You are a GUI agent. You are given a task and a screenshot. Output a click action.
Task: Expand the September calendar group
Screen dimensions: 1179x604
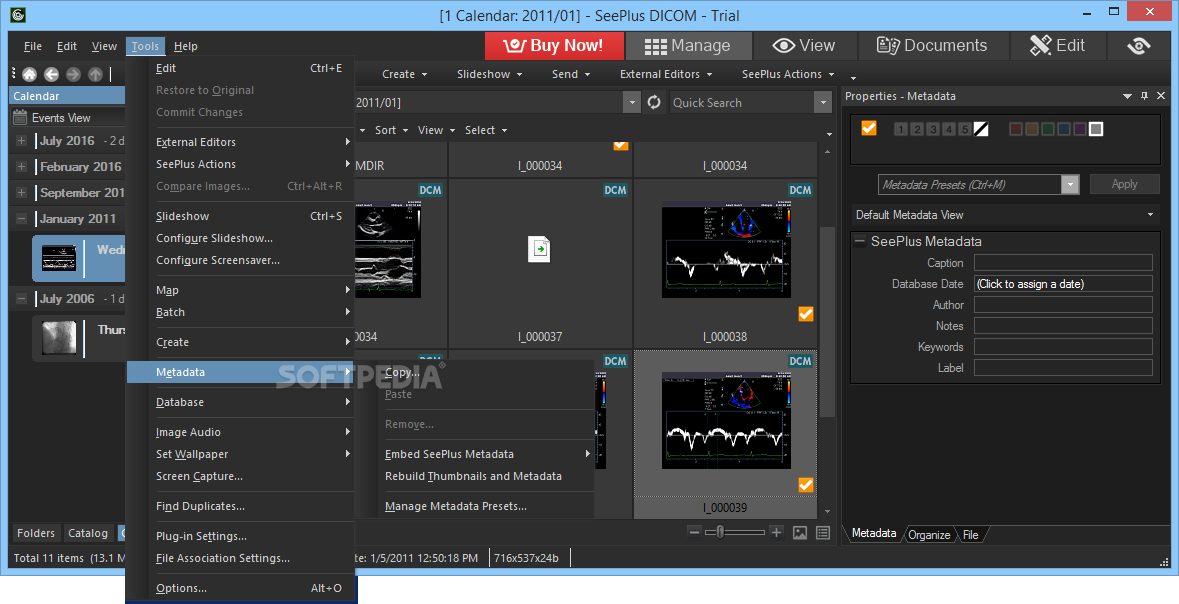coord(21,193)
